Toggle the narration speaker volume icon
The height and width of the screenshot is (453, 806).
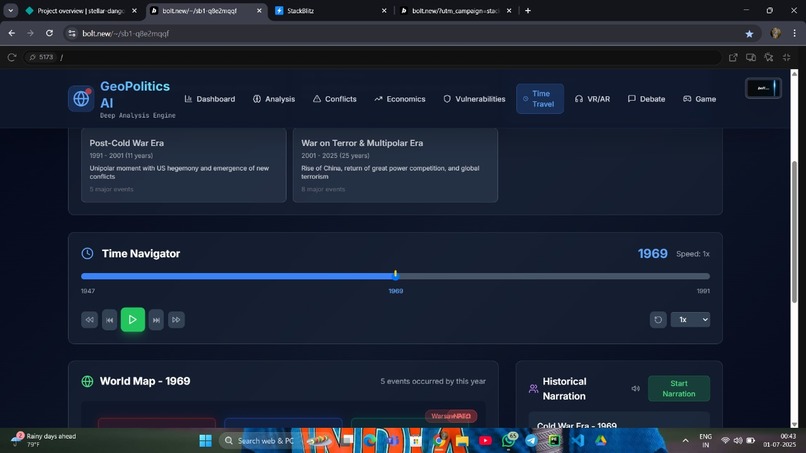pos(635,389)
